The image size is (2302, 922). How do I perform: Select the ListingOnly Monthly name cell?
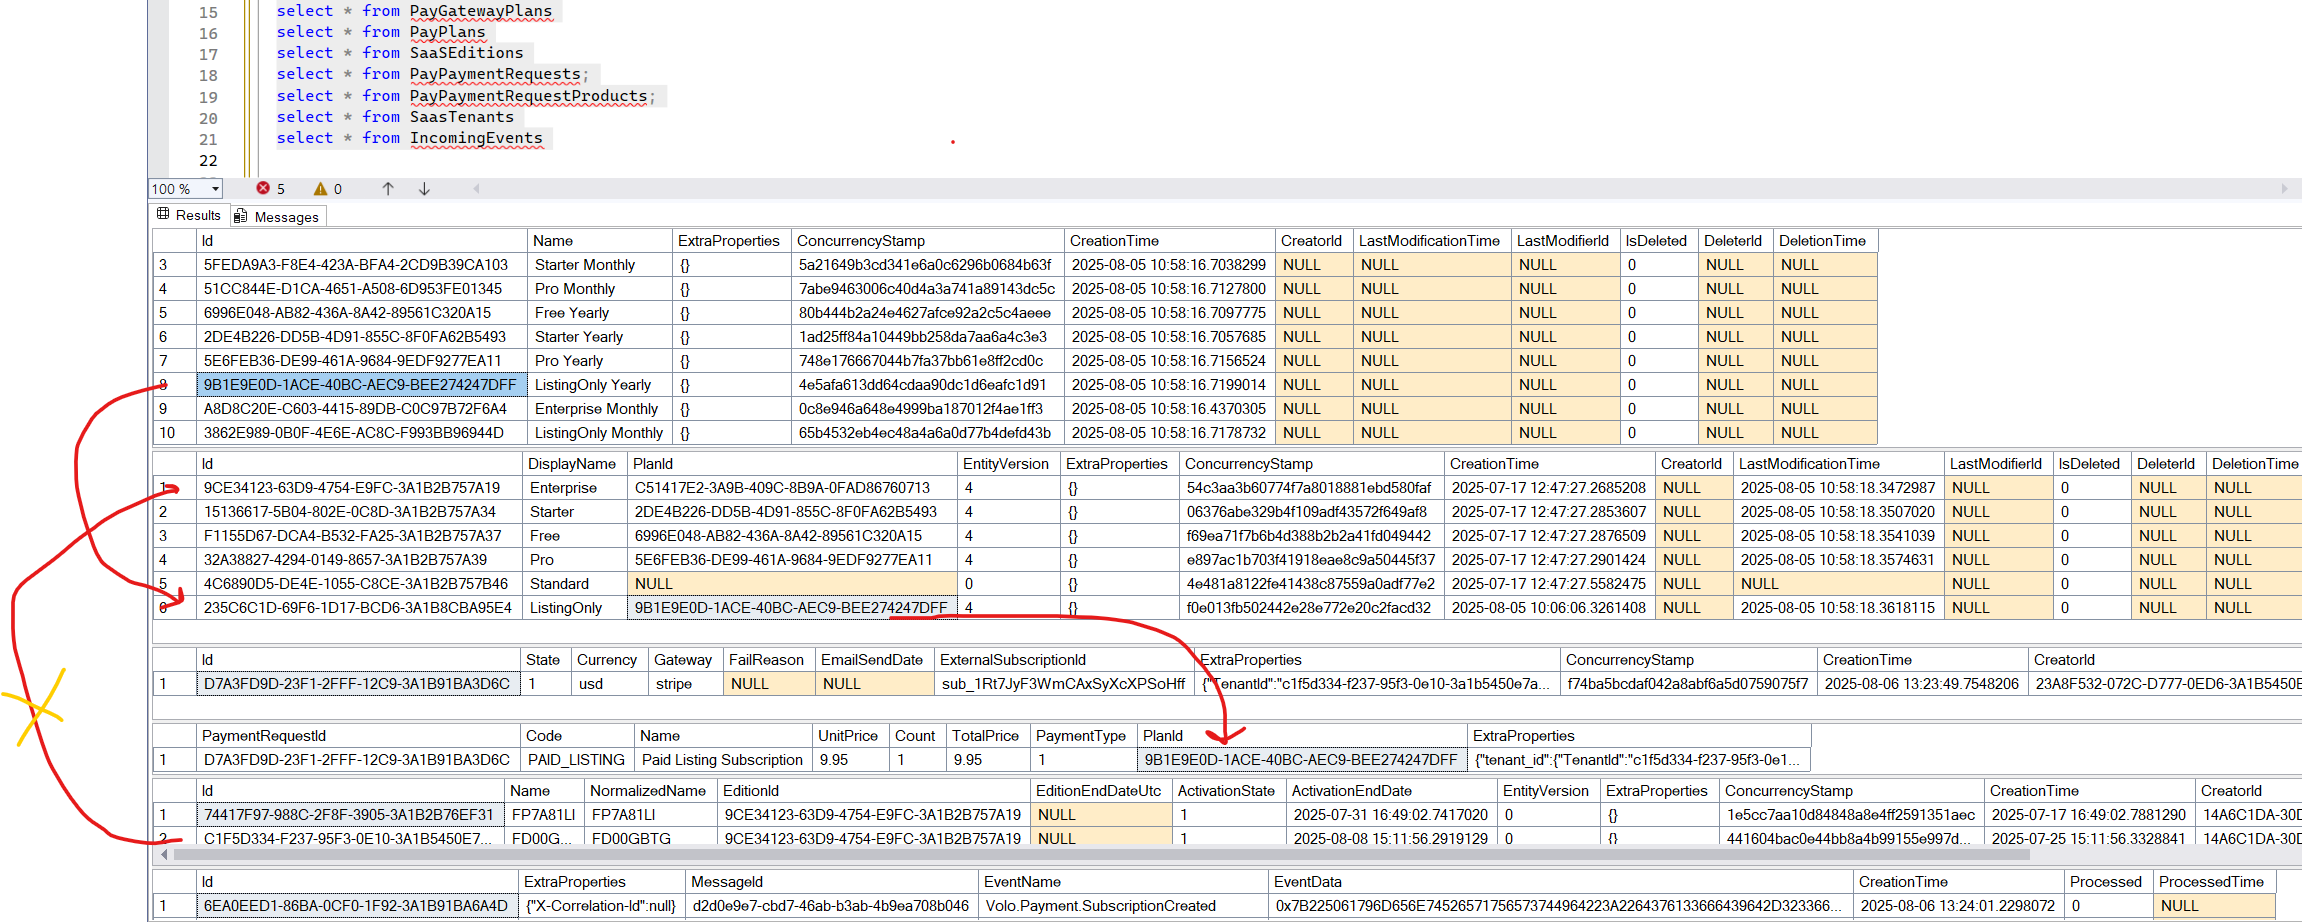click(600, 433)
